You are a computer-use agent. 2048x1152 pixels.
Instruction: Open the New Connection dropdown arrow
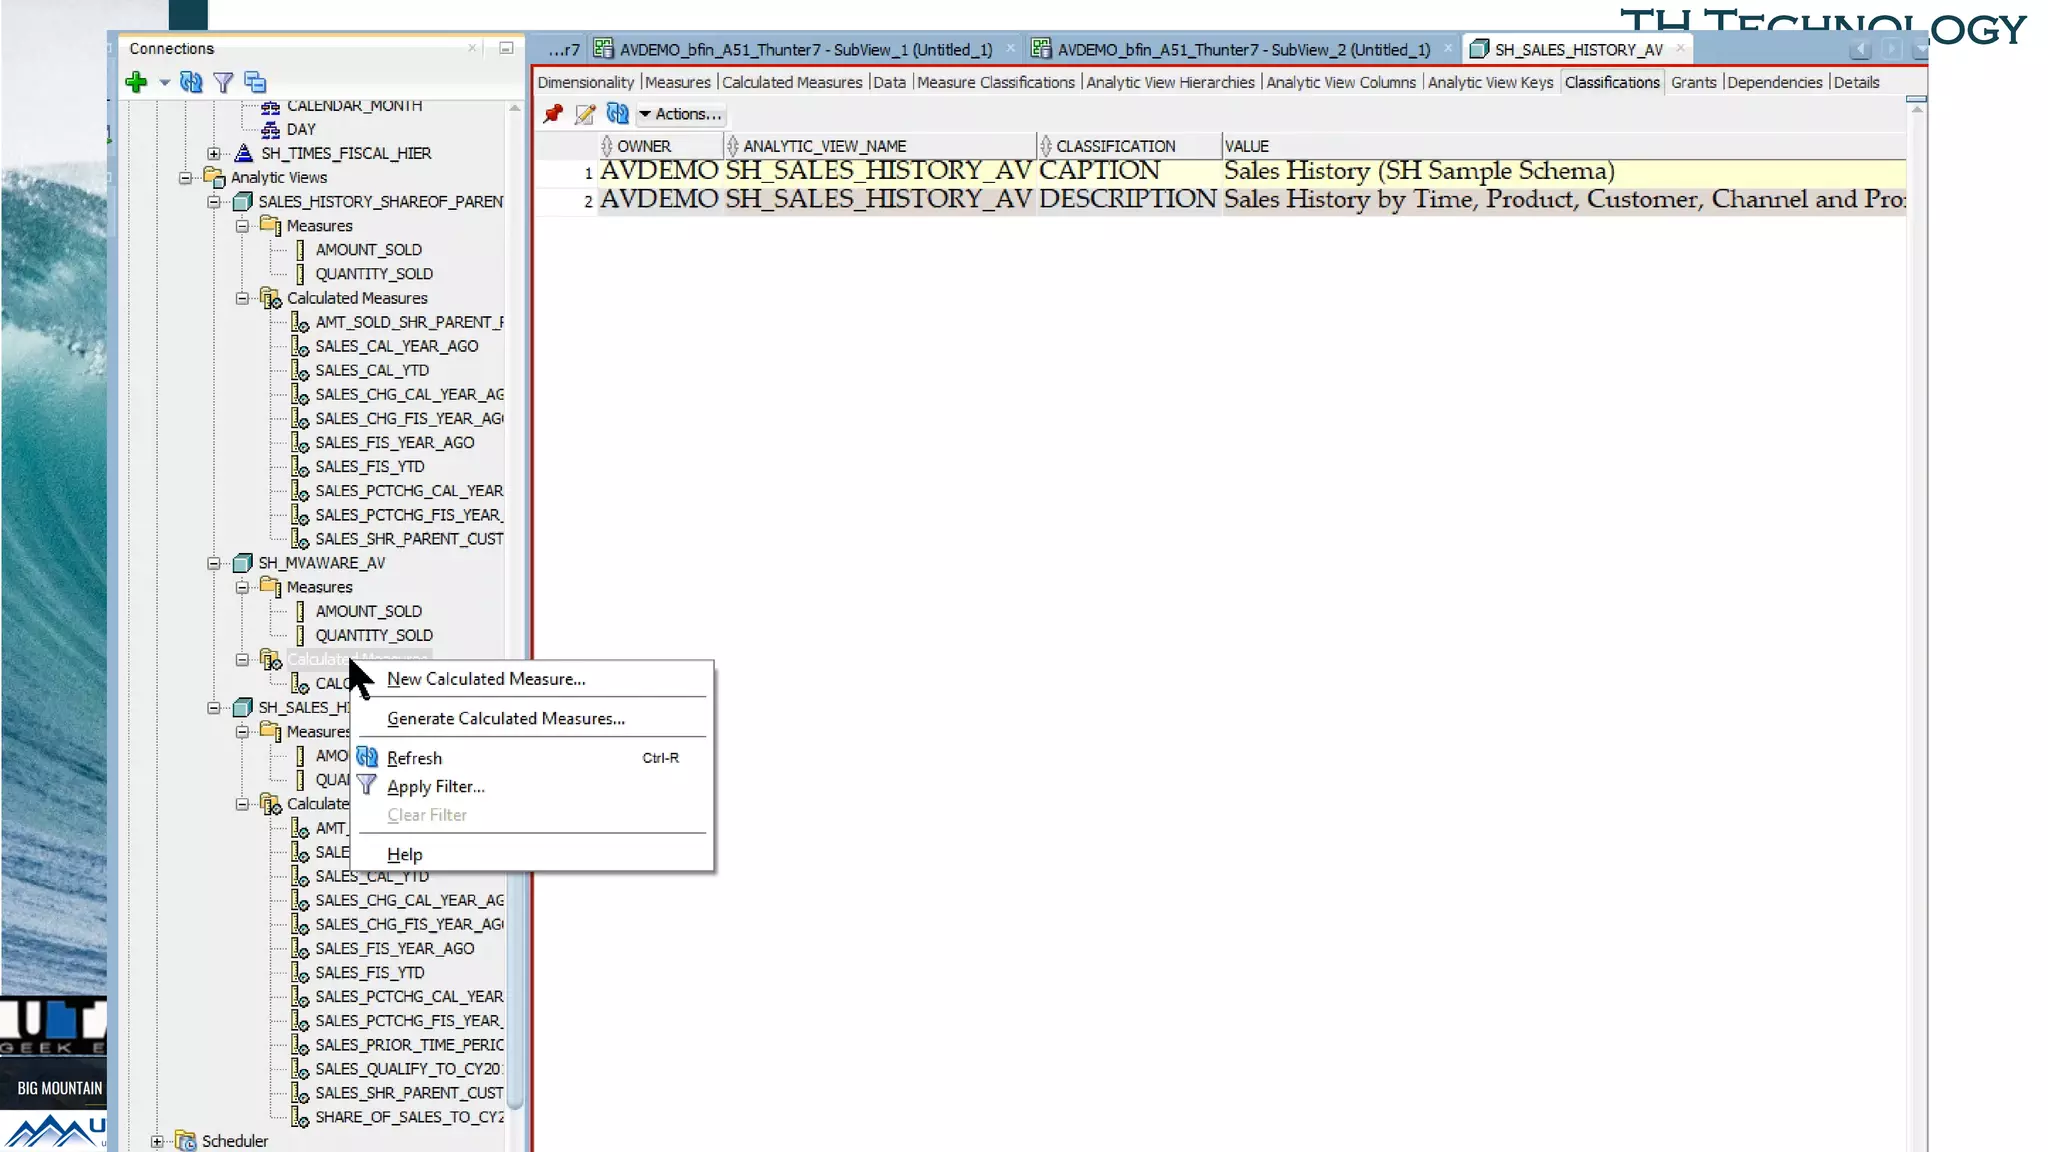pyautogui.click(x=164, y=83)
